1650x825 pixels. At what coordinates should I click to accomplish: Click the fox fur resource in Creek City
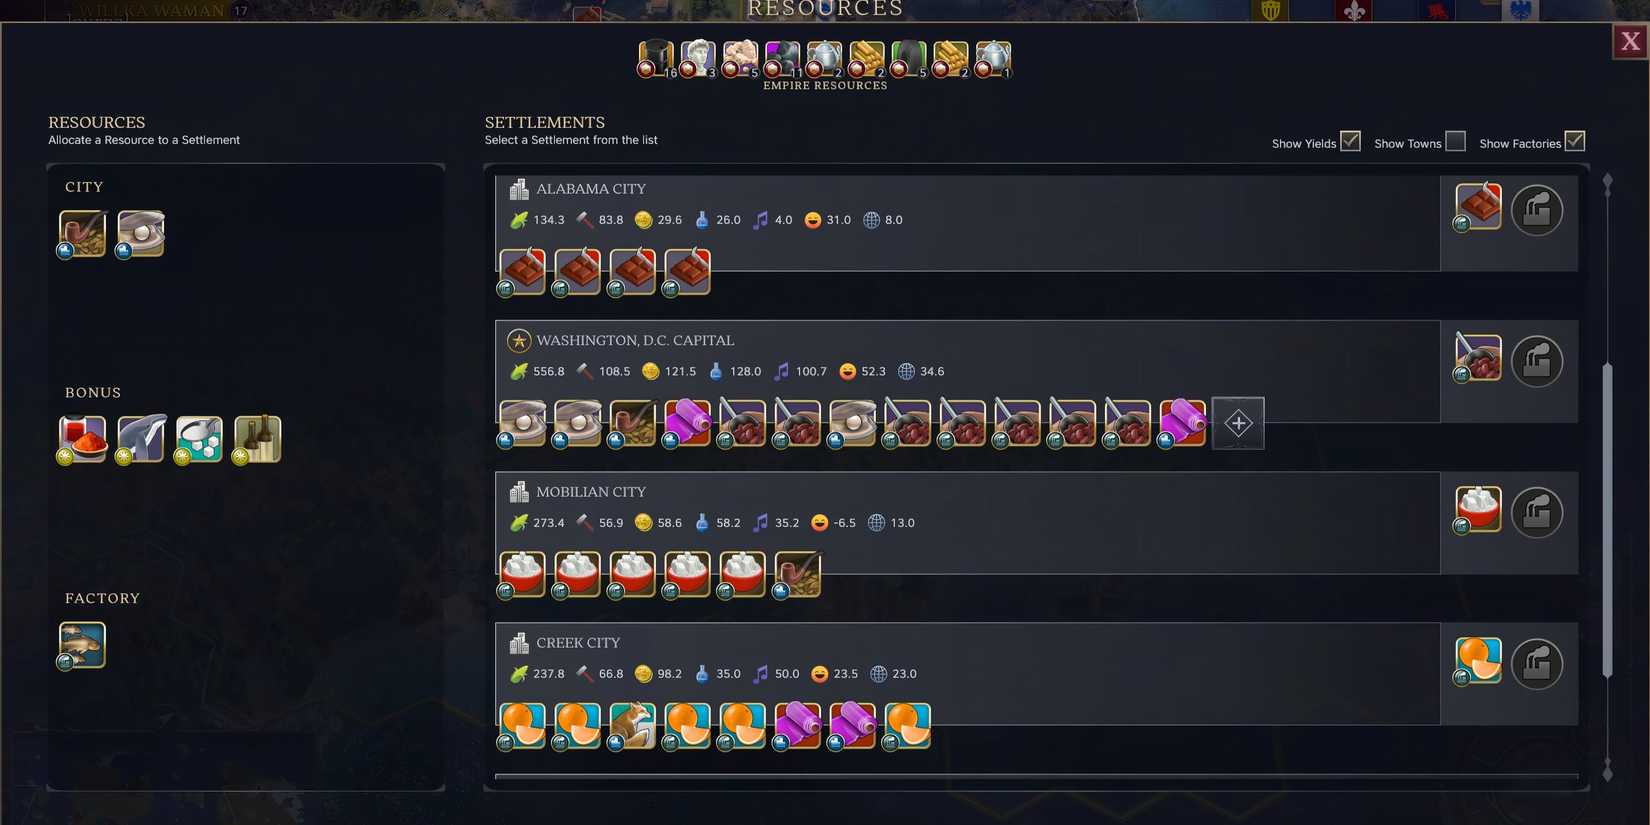coord(632,725)
